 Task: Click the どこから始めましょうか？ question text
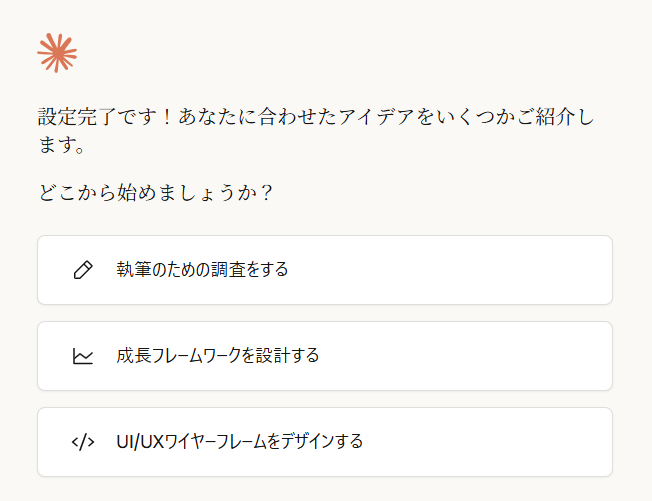[x=155, y=192]
